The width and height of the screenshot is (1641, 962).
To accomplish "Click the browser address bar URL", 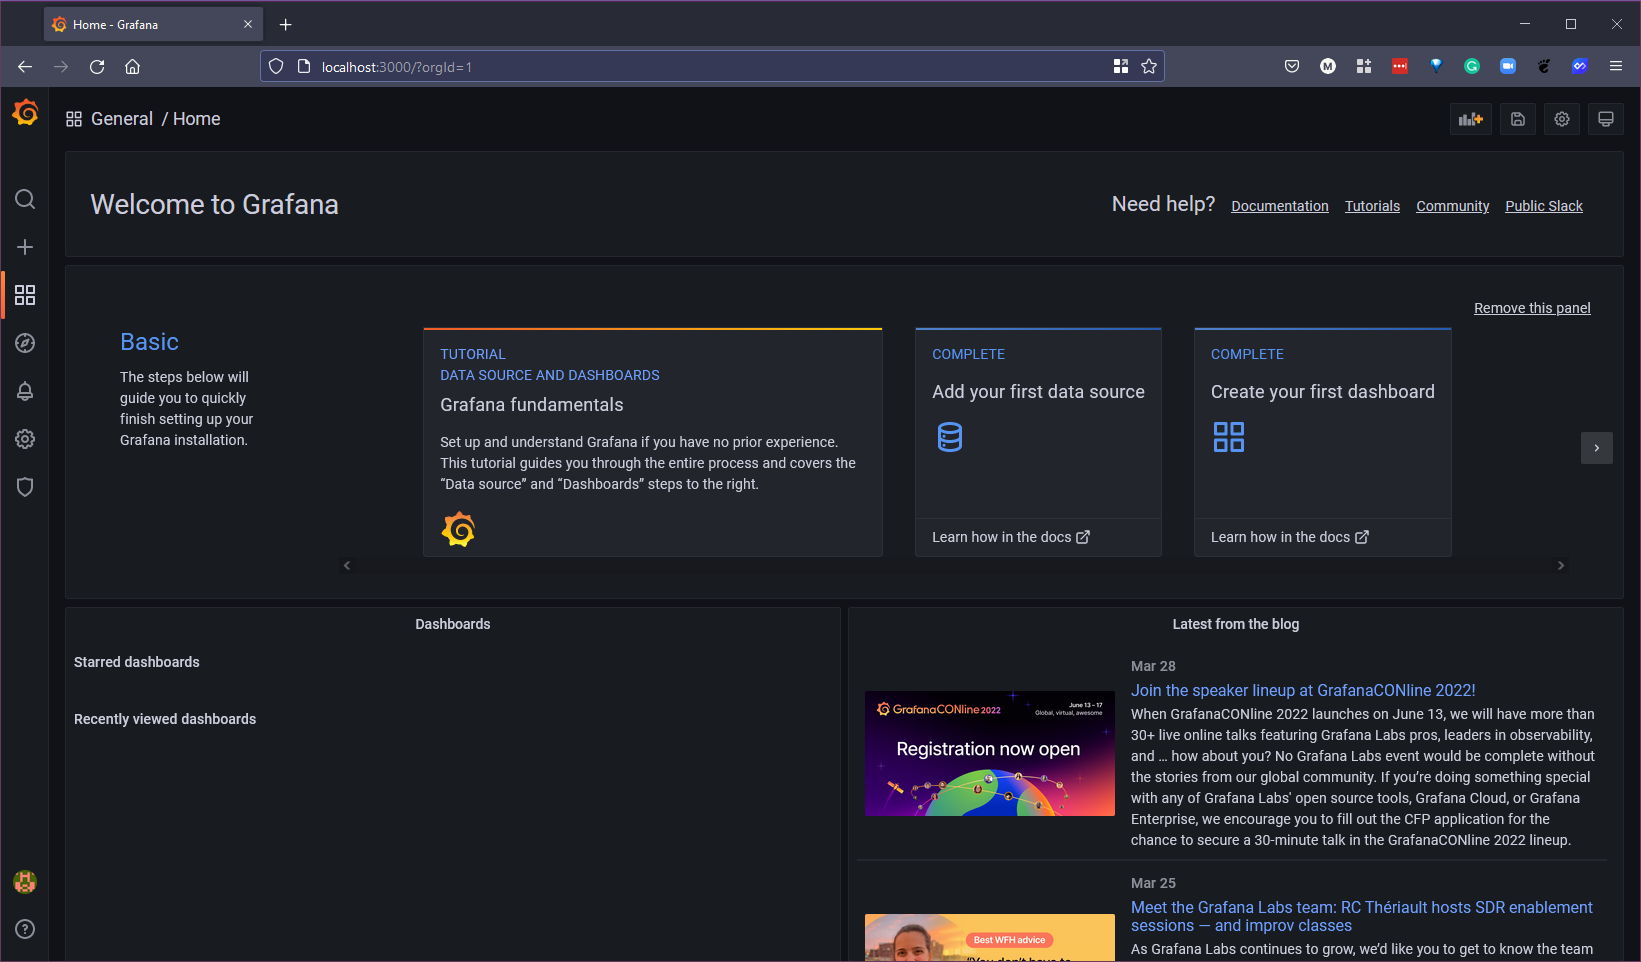I will 700,67.
